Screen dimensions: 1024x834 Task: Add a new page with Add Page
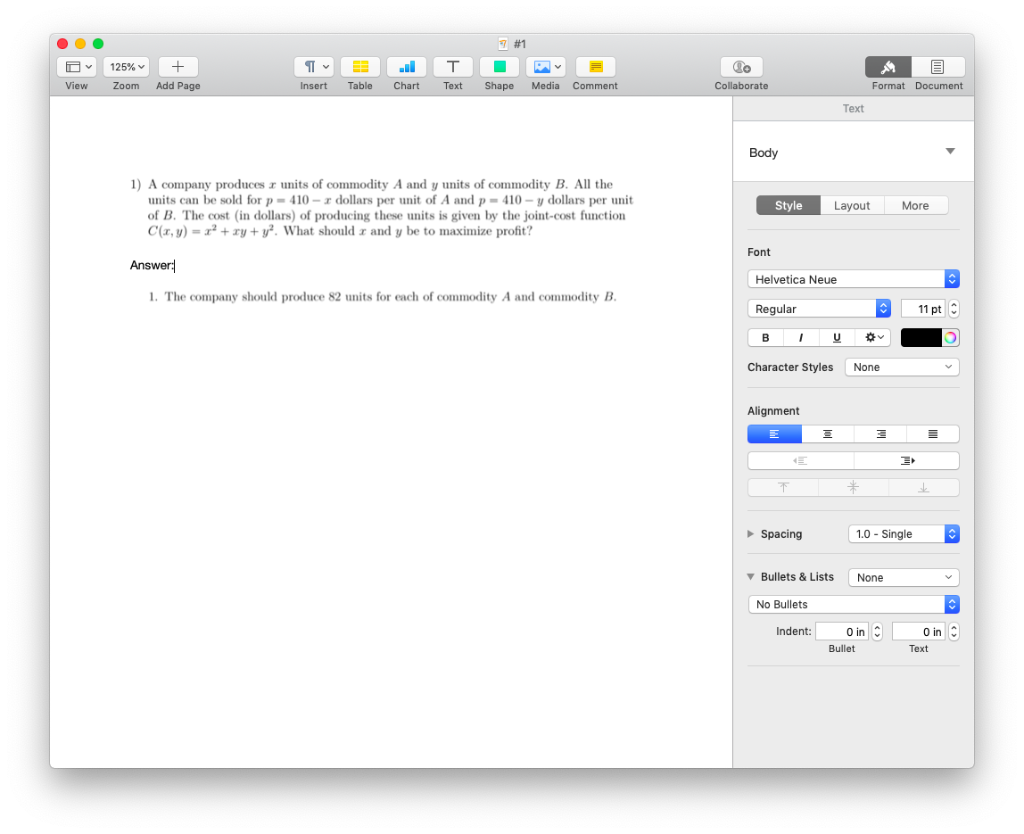[x=177, y=67]
